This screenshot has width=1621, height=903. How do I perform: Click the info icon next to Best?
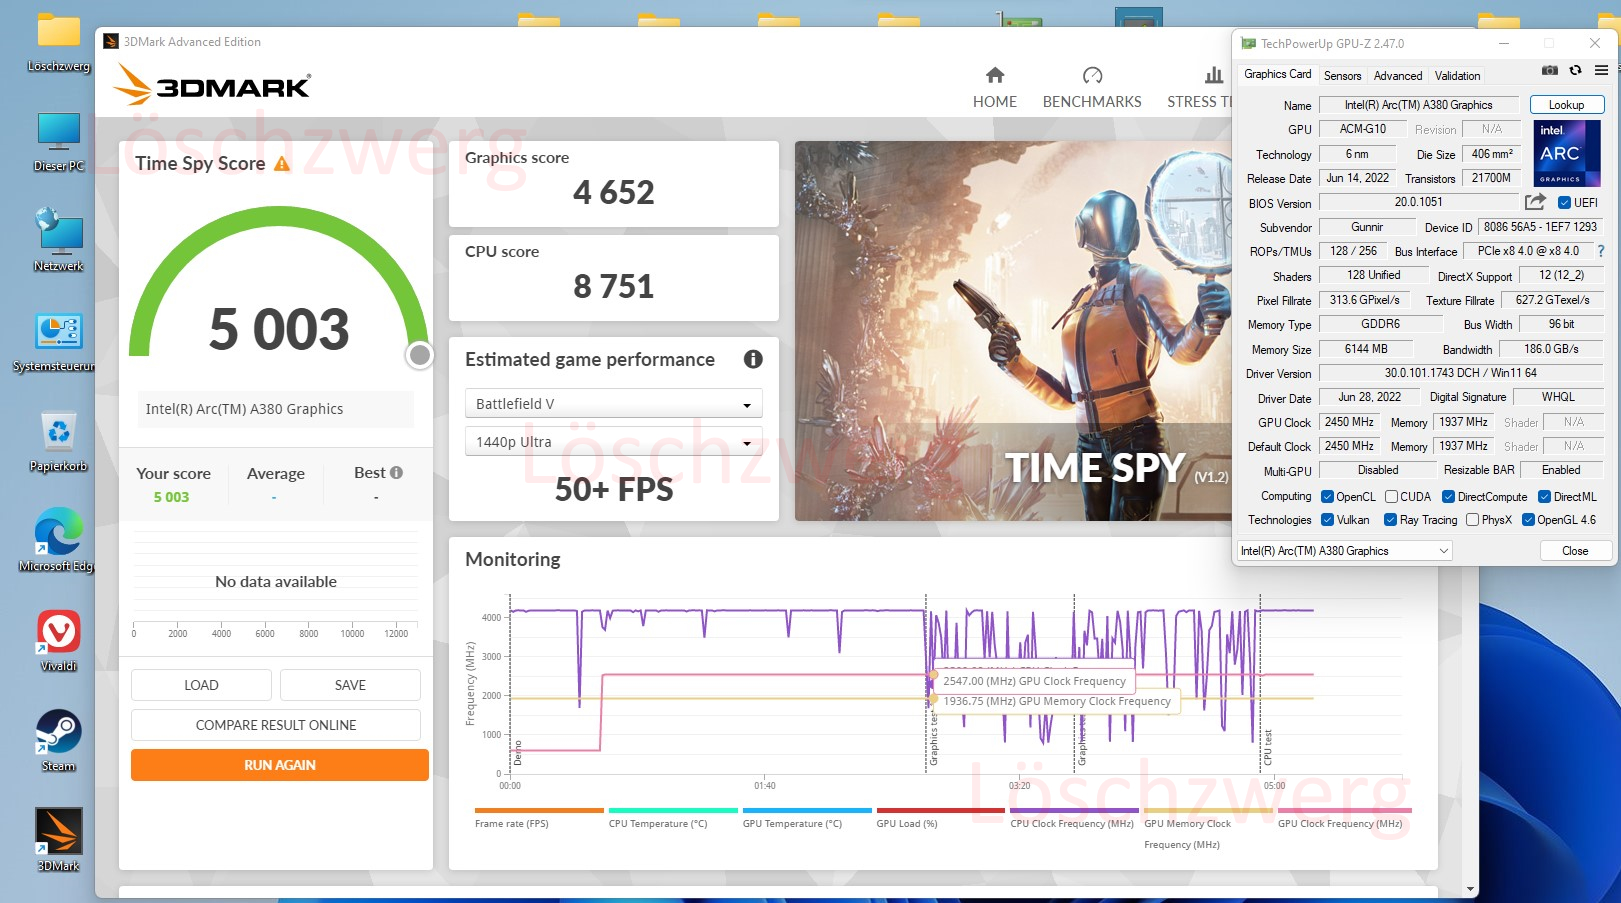[396, 473]
